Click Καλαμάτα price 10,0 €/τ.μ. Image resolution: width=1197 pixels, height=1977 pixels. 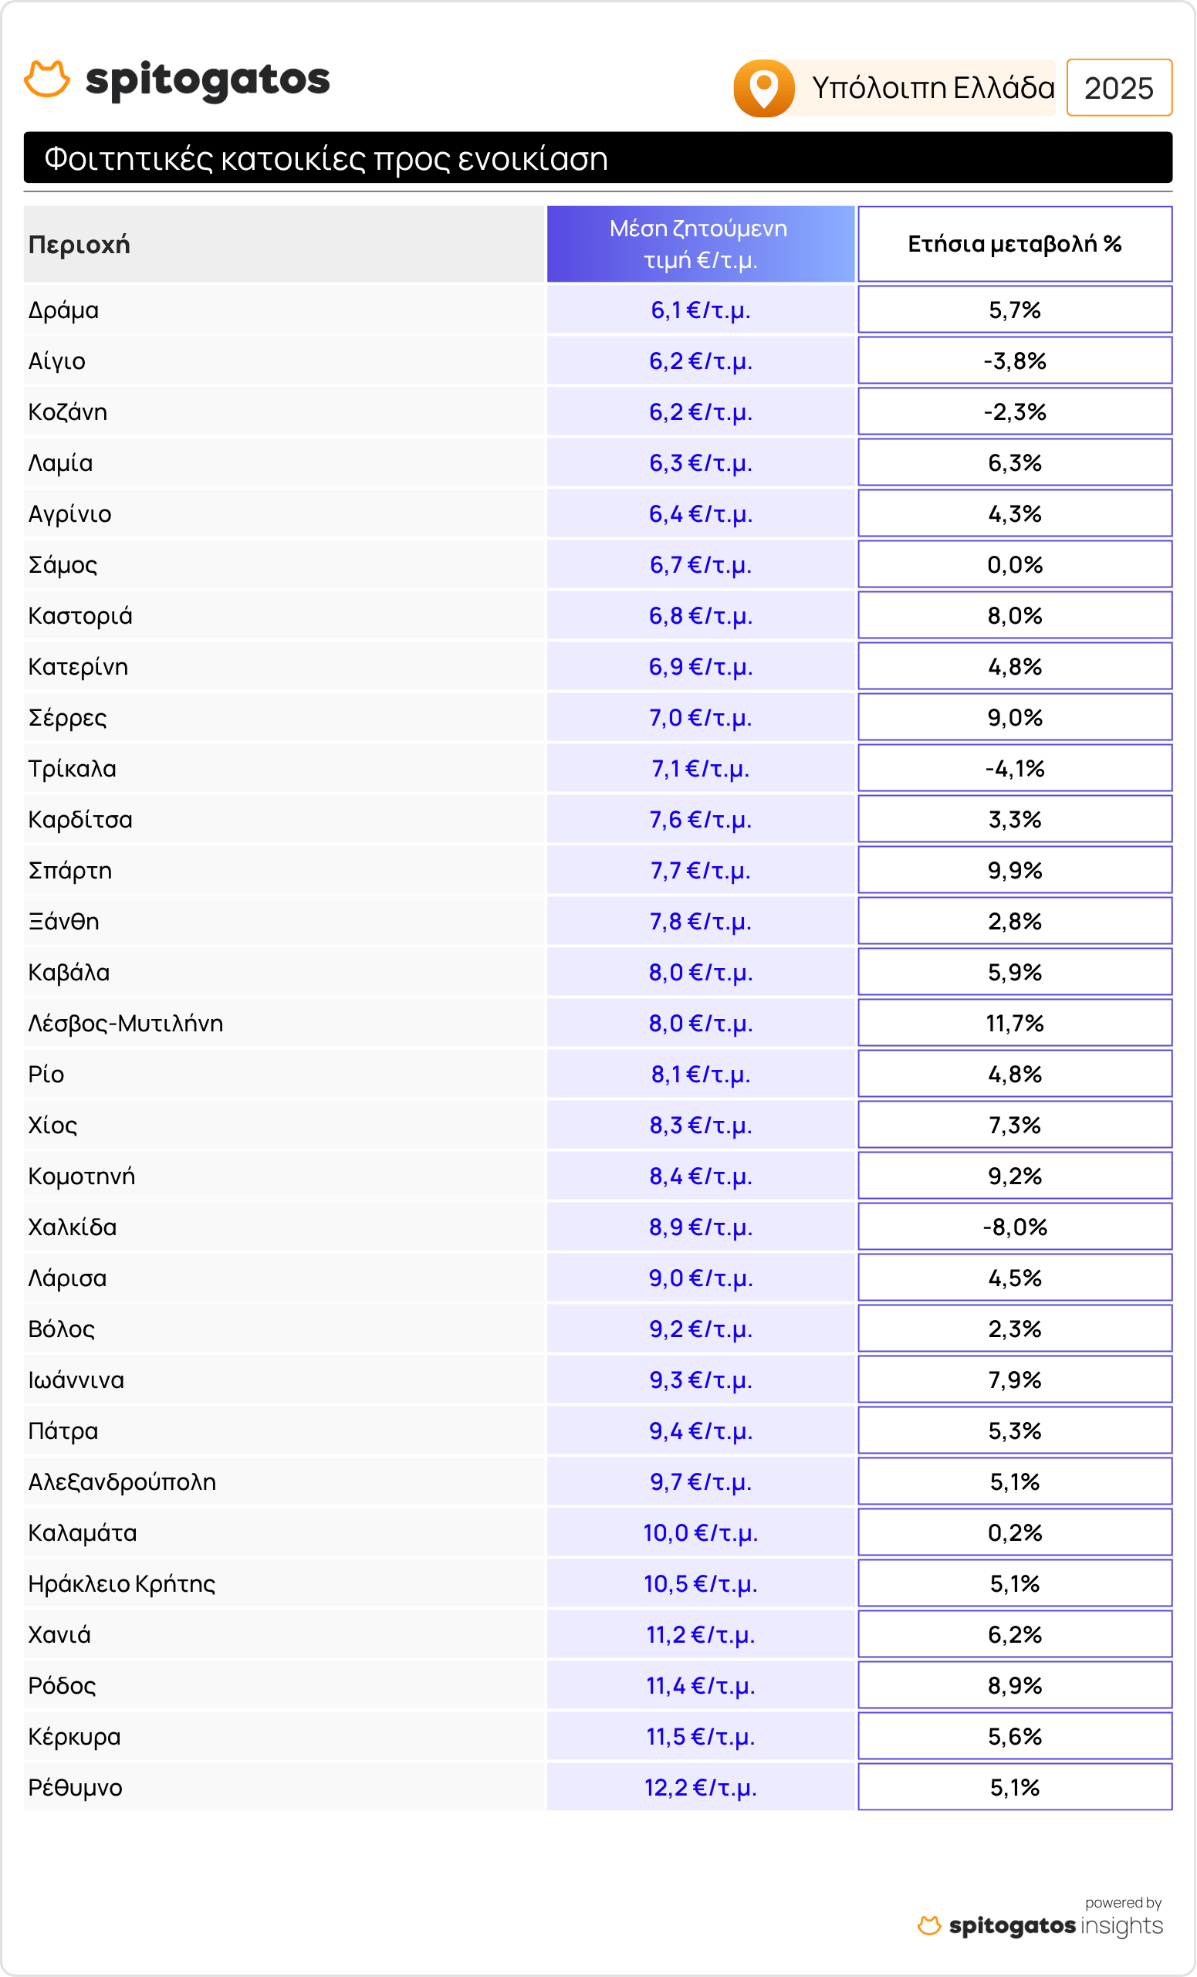pos(700,1533)
